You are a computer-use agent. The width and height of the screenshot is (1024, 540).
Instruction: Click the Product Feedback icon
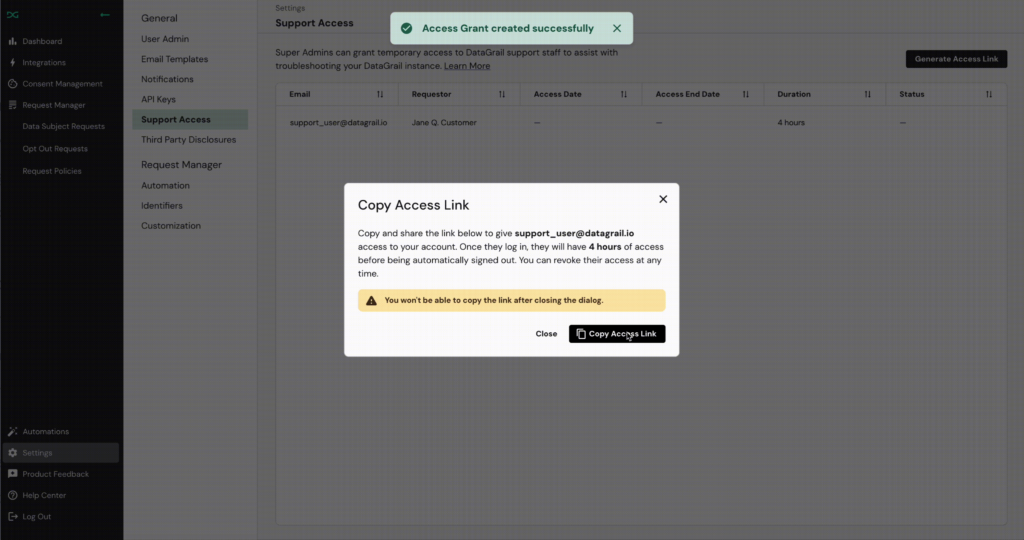click(x=13, y=474)
